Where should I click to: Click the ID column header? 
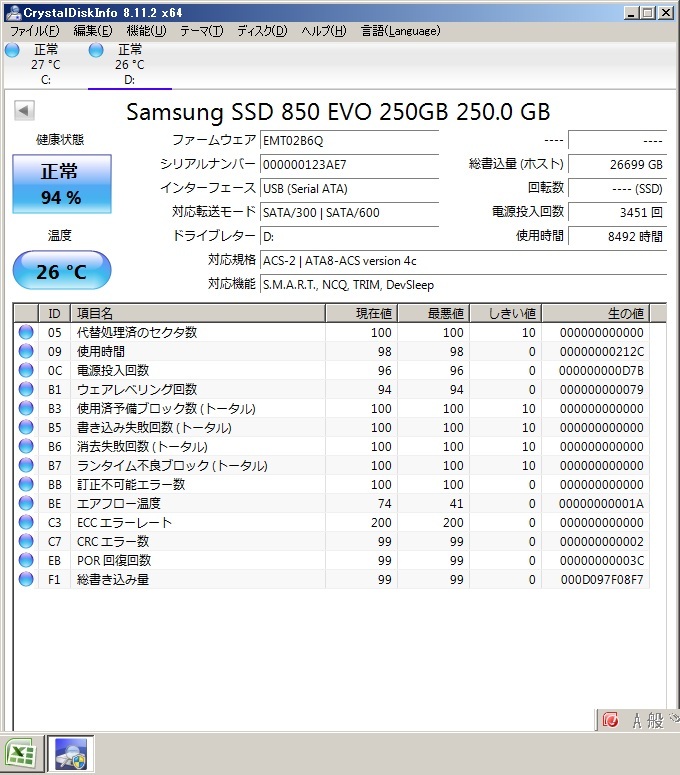(54, 313)
